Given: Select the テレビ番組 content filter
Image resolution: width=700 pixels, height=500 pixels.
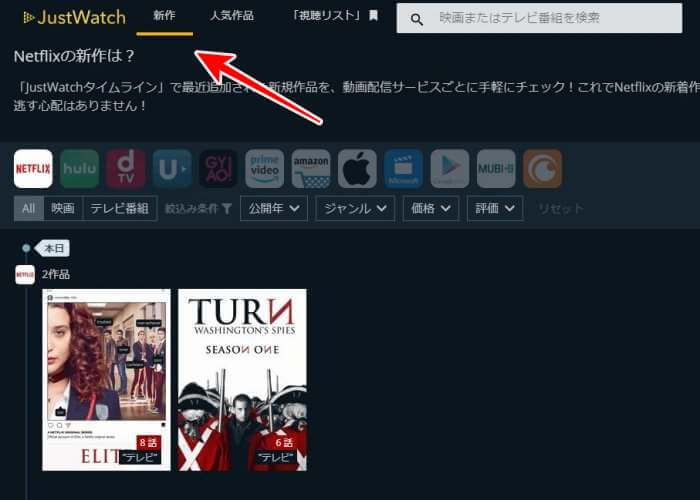Looking at the screenshot, I should (x=120, y=208).
